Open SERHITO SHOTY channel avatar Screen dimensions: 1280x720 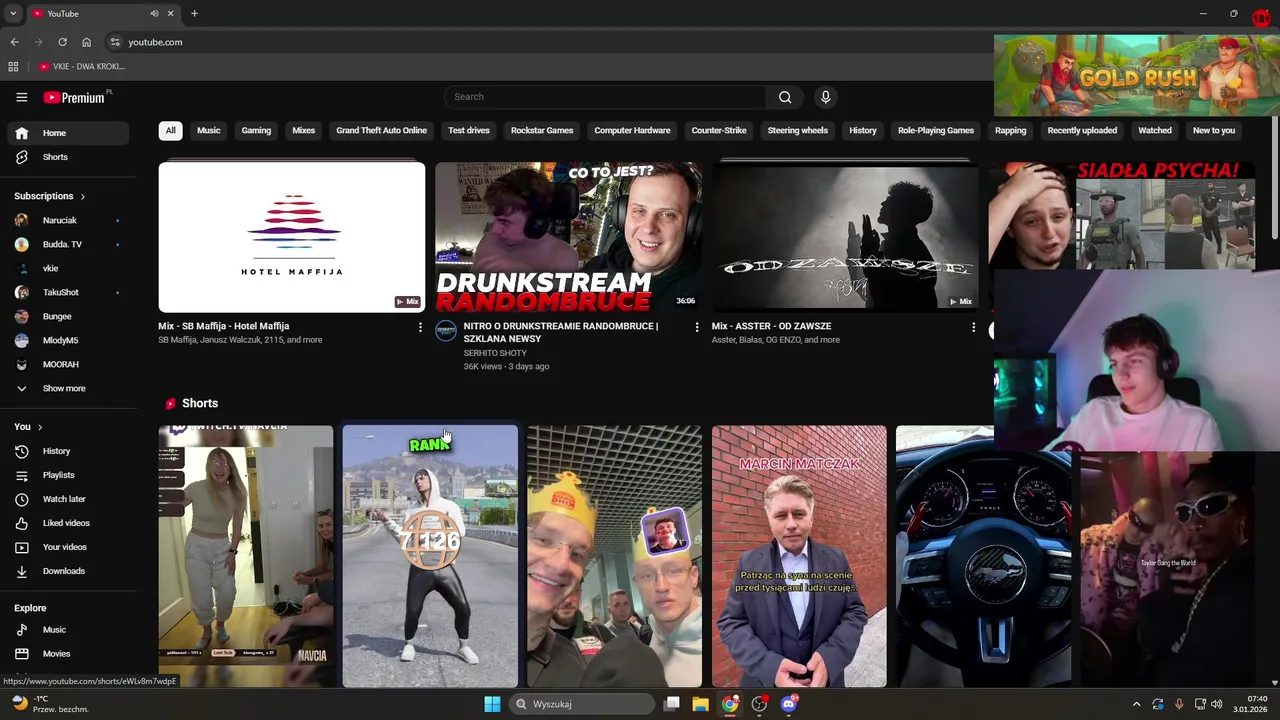446,331
